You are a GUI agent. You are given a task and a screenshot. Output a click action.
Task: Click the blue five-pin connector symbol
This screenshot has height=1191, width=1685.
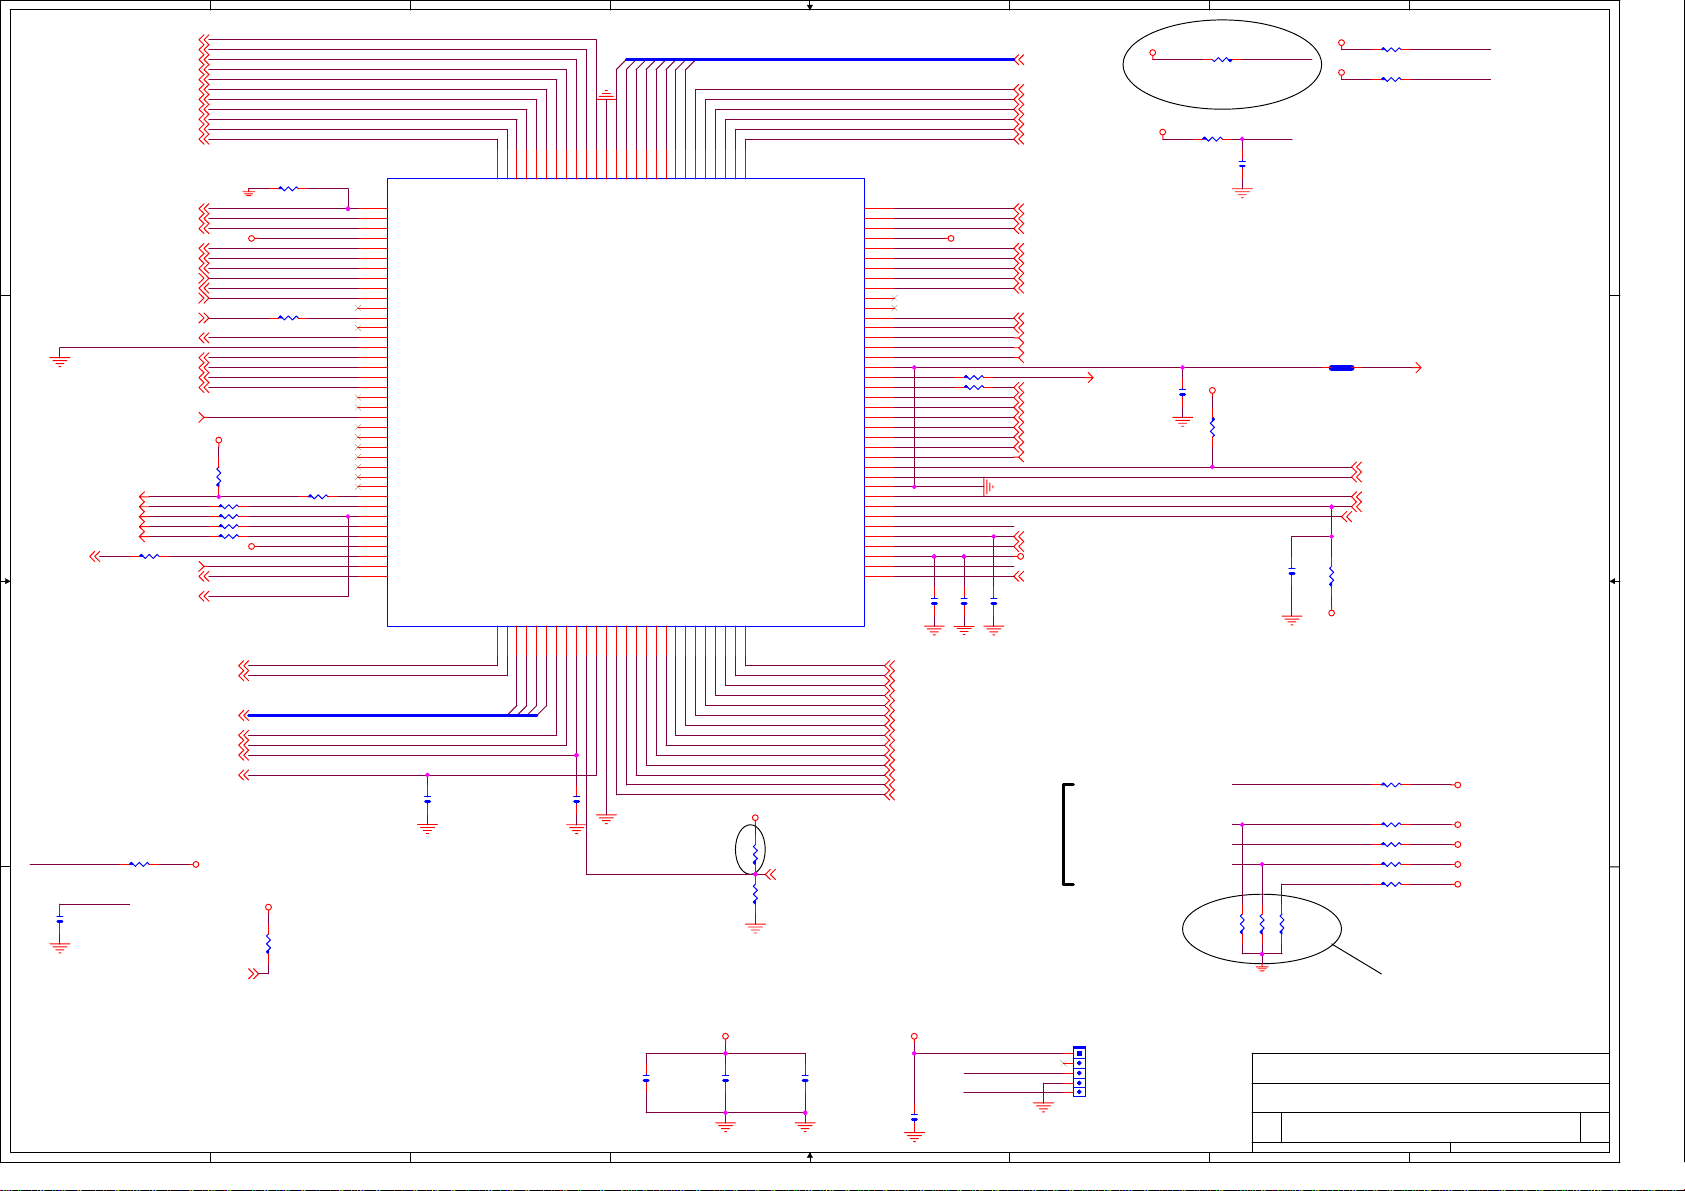(1079, 1071)
